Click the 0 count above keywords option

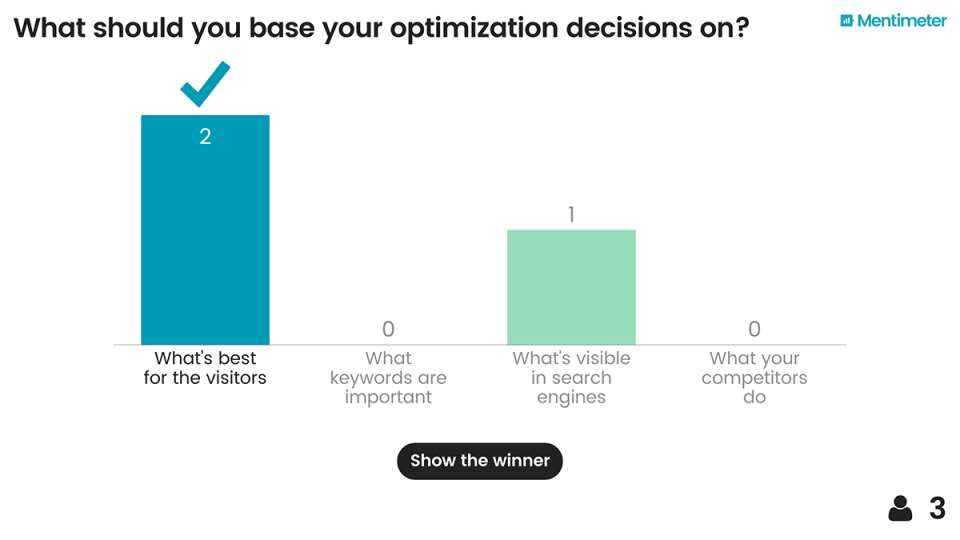coord(388,329)
